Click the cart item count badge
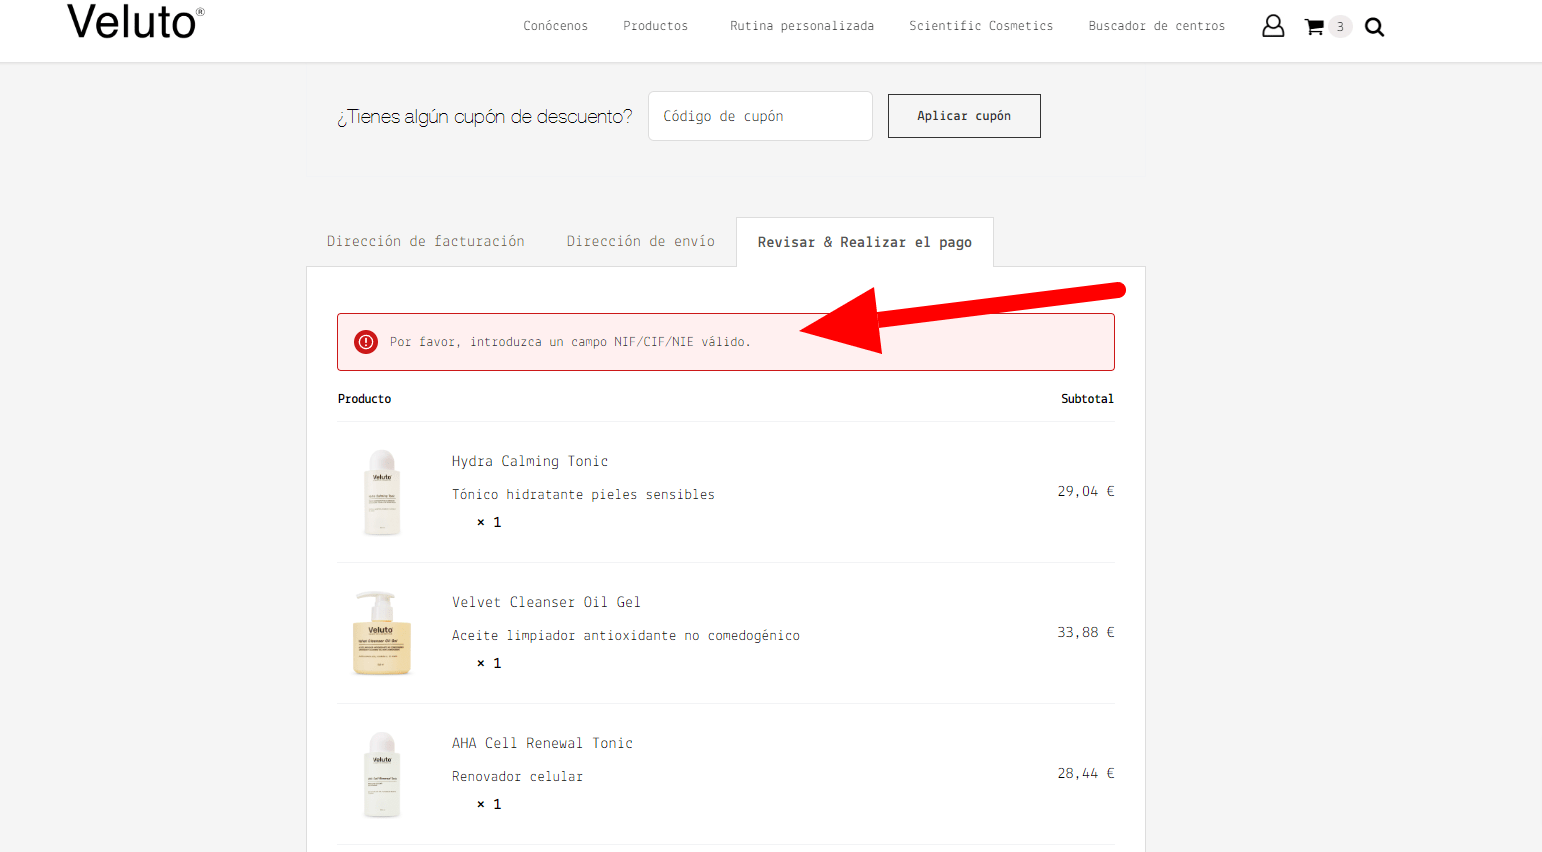Screen dimensions: 1542x852 tap(1340, 27)
